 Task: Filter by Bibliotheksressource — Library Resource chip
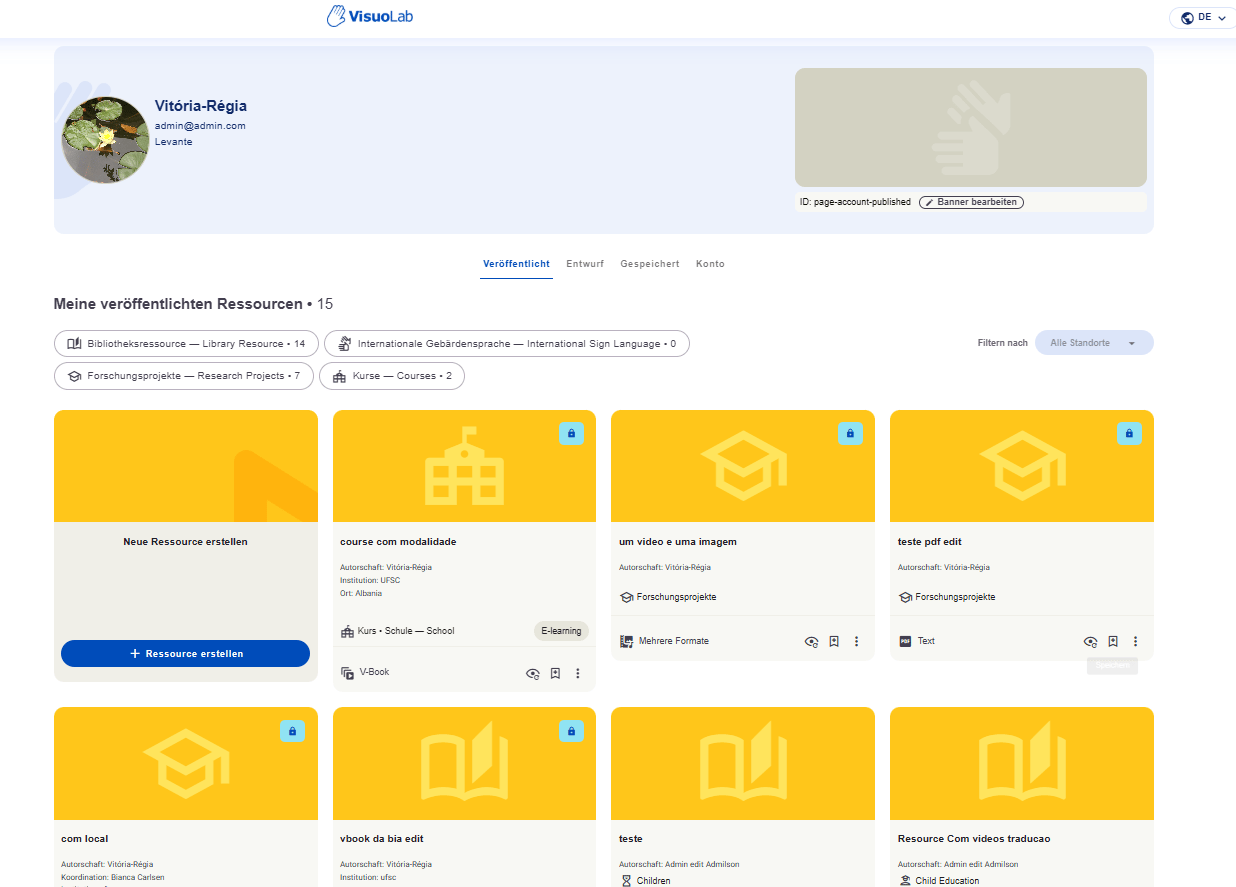pyautogui.click(x=186, y=343)
